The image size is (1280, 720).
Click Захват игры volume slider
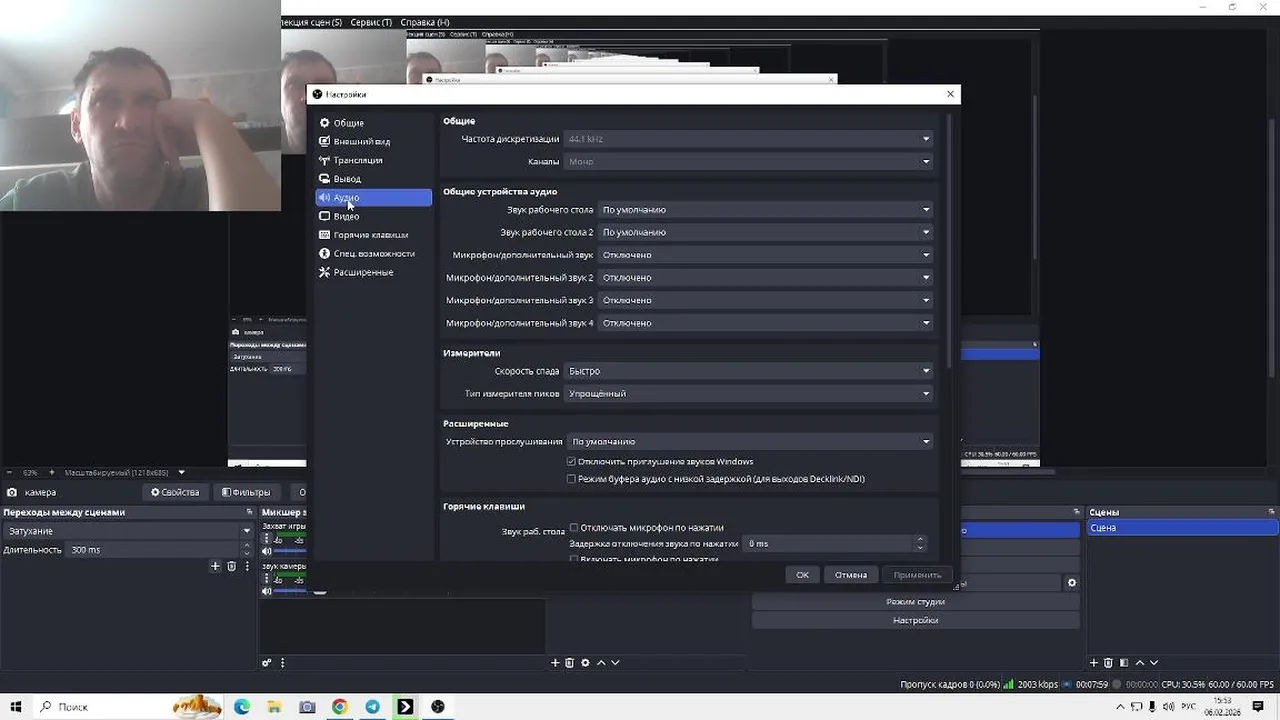coord(290,551)
